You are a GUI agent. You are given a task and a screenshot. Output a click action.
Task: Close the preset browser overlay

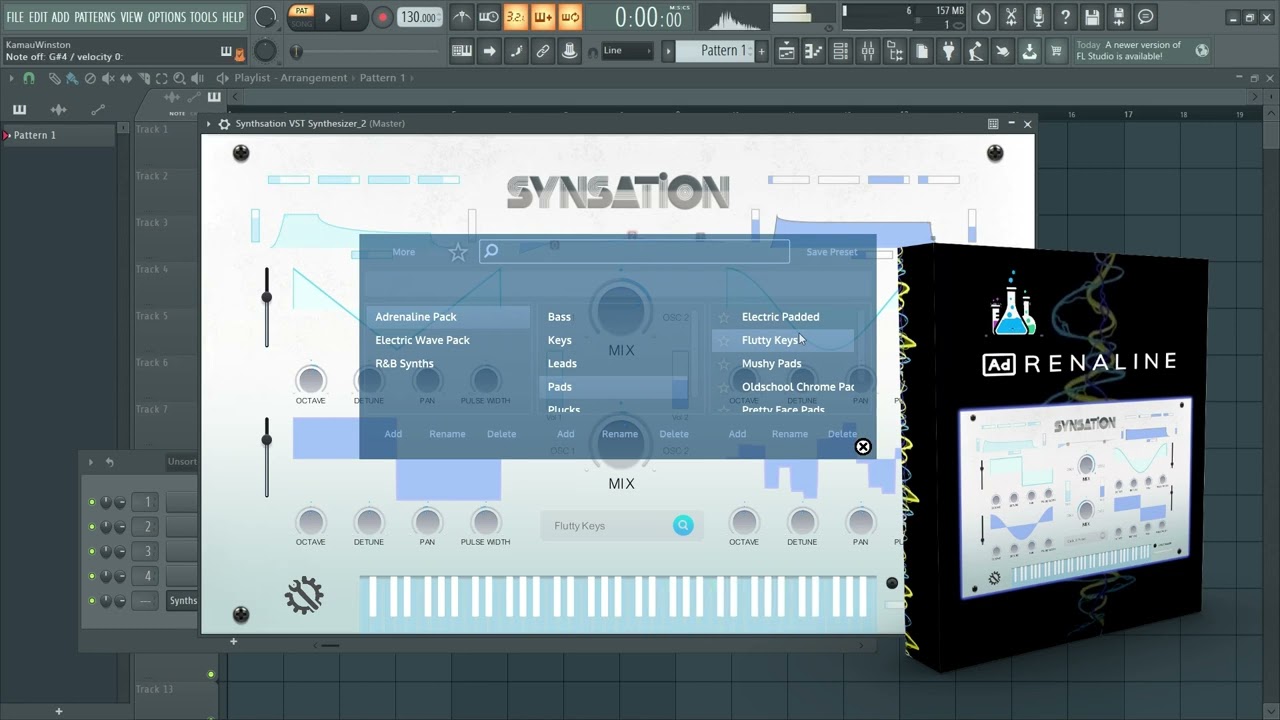coord(863,447)
